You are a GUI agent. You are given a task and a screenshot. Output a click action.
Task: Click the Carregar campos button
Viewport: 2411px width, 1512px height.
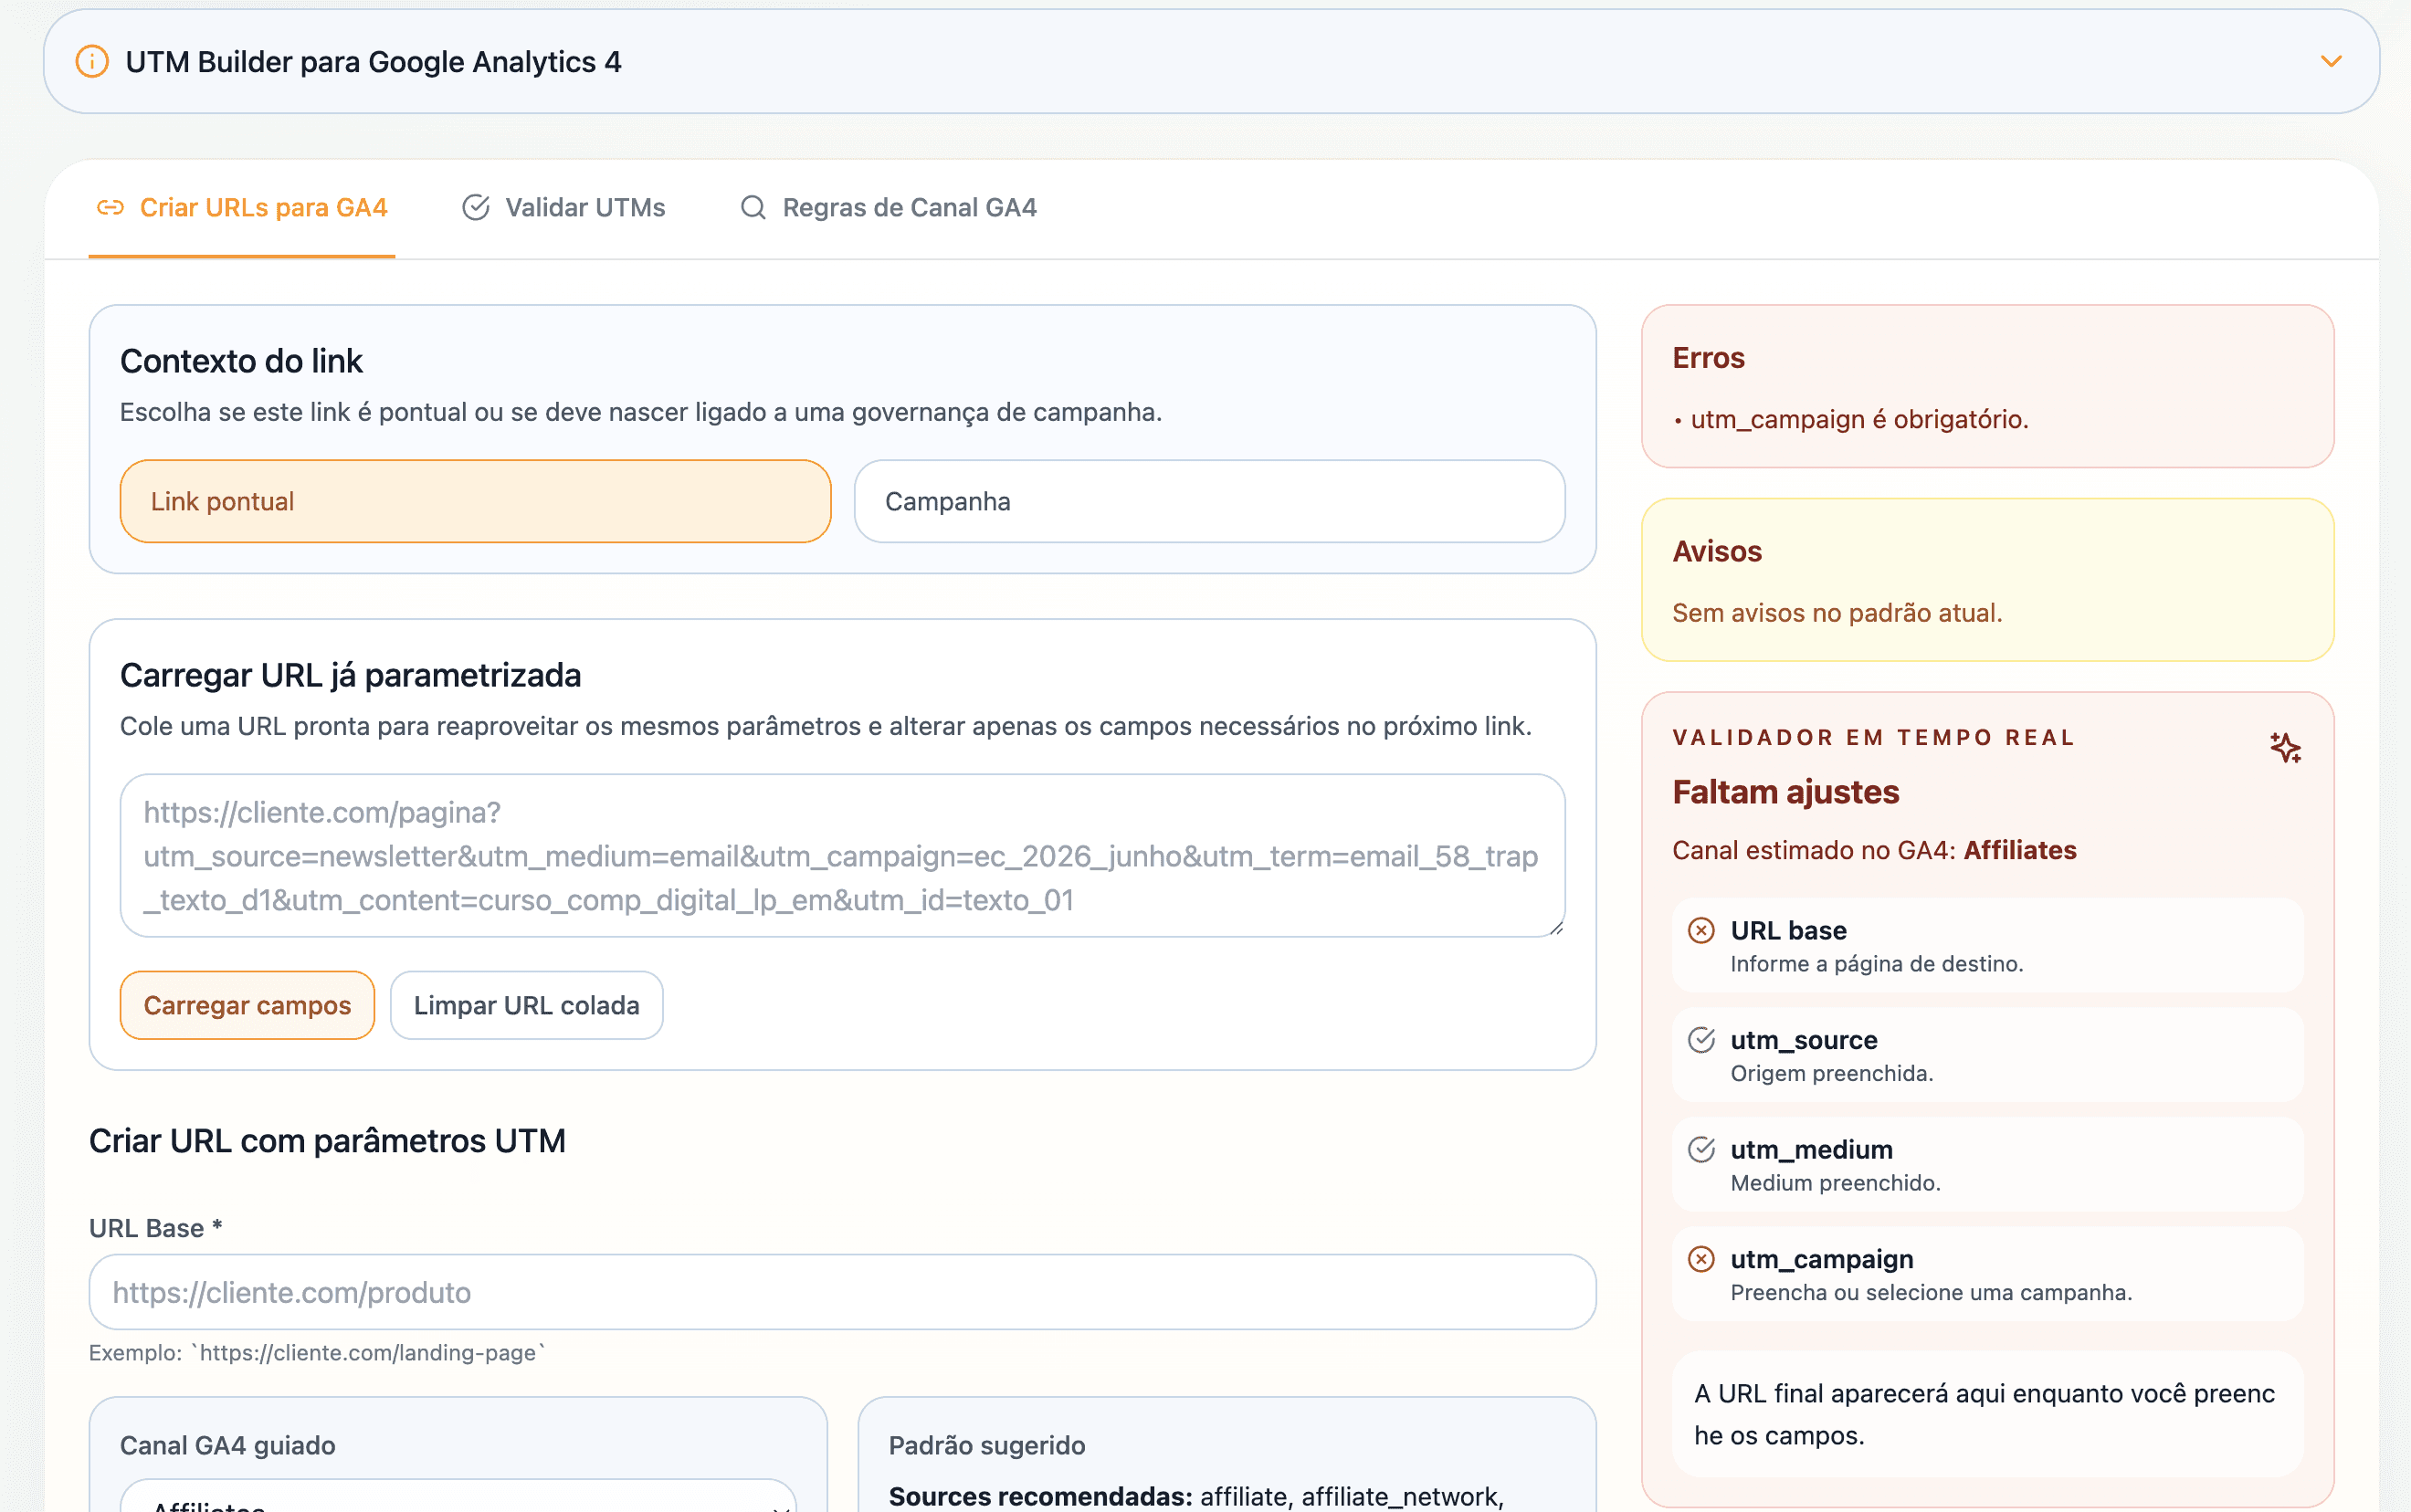pyautogui.click(x=247, y=1005)
